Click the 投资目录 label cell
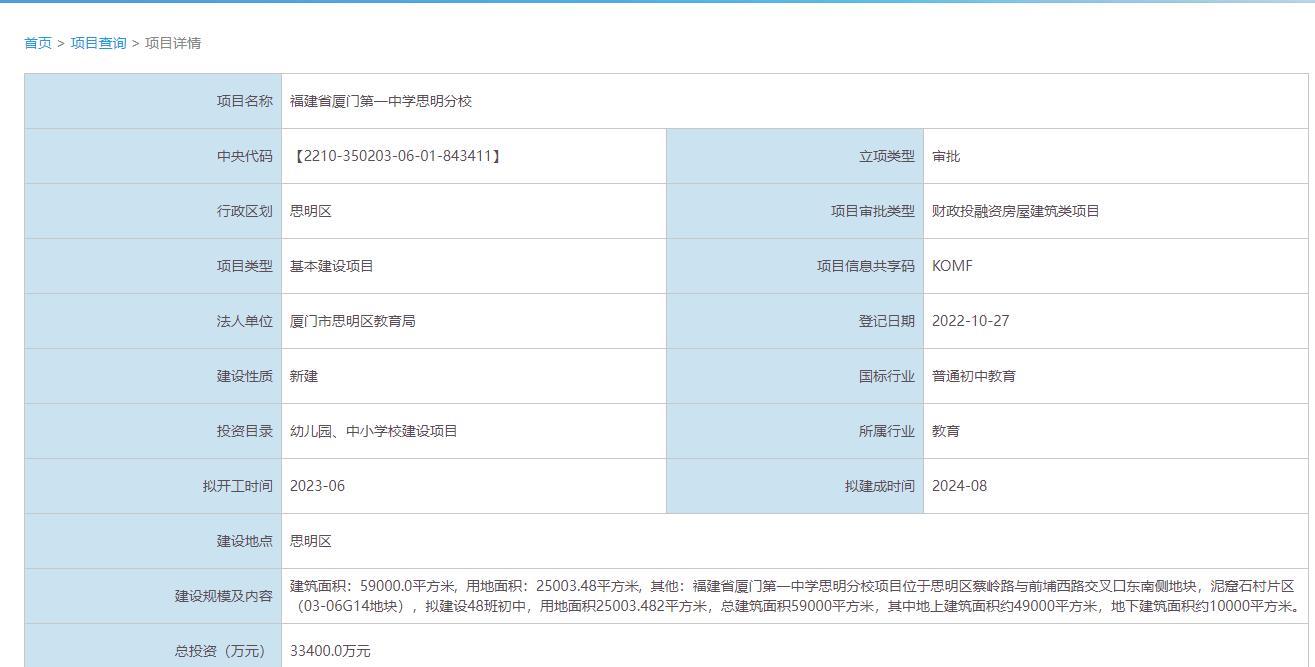Screen dimensions: 1315x667 pyautogui.click(x=153, y=431)
